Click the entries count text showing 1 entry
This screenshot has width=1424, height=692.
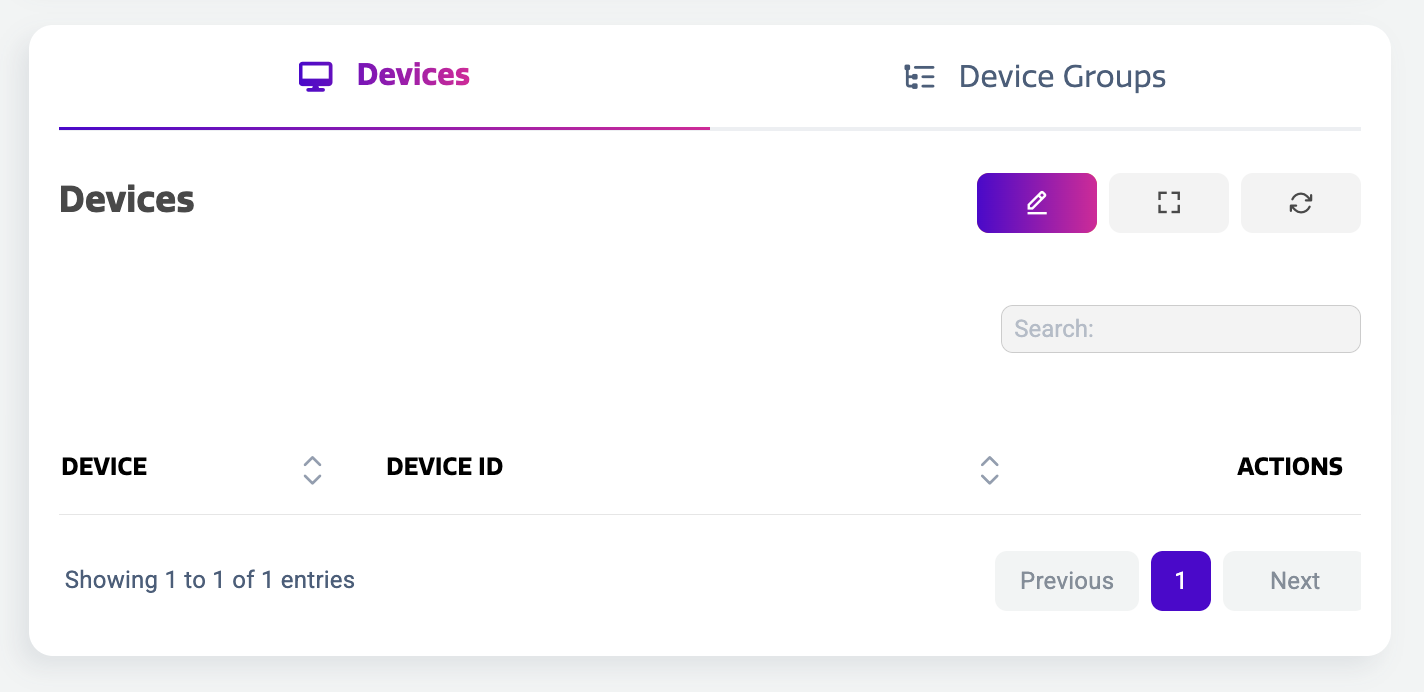point(209,579)
